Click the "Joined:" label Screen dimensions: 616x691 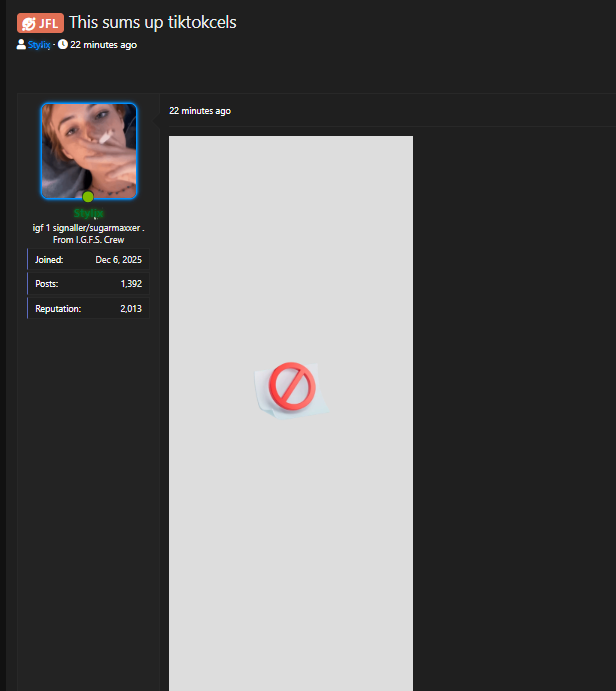point(49,260)
